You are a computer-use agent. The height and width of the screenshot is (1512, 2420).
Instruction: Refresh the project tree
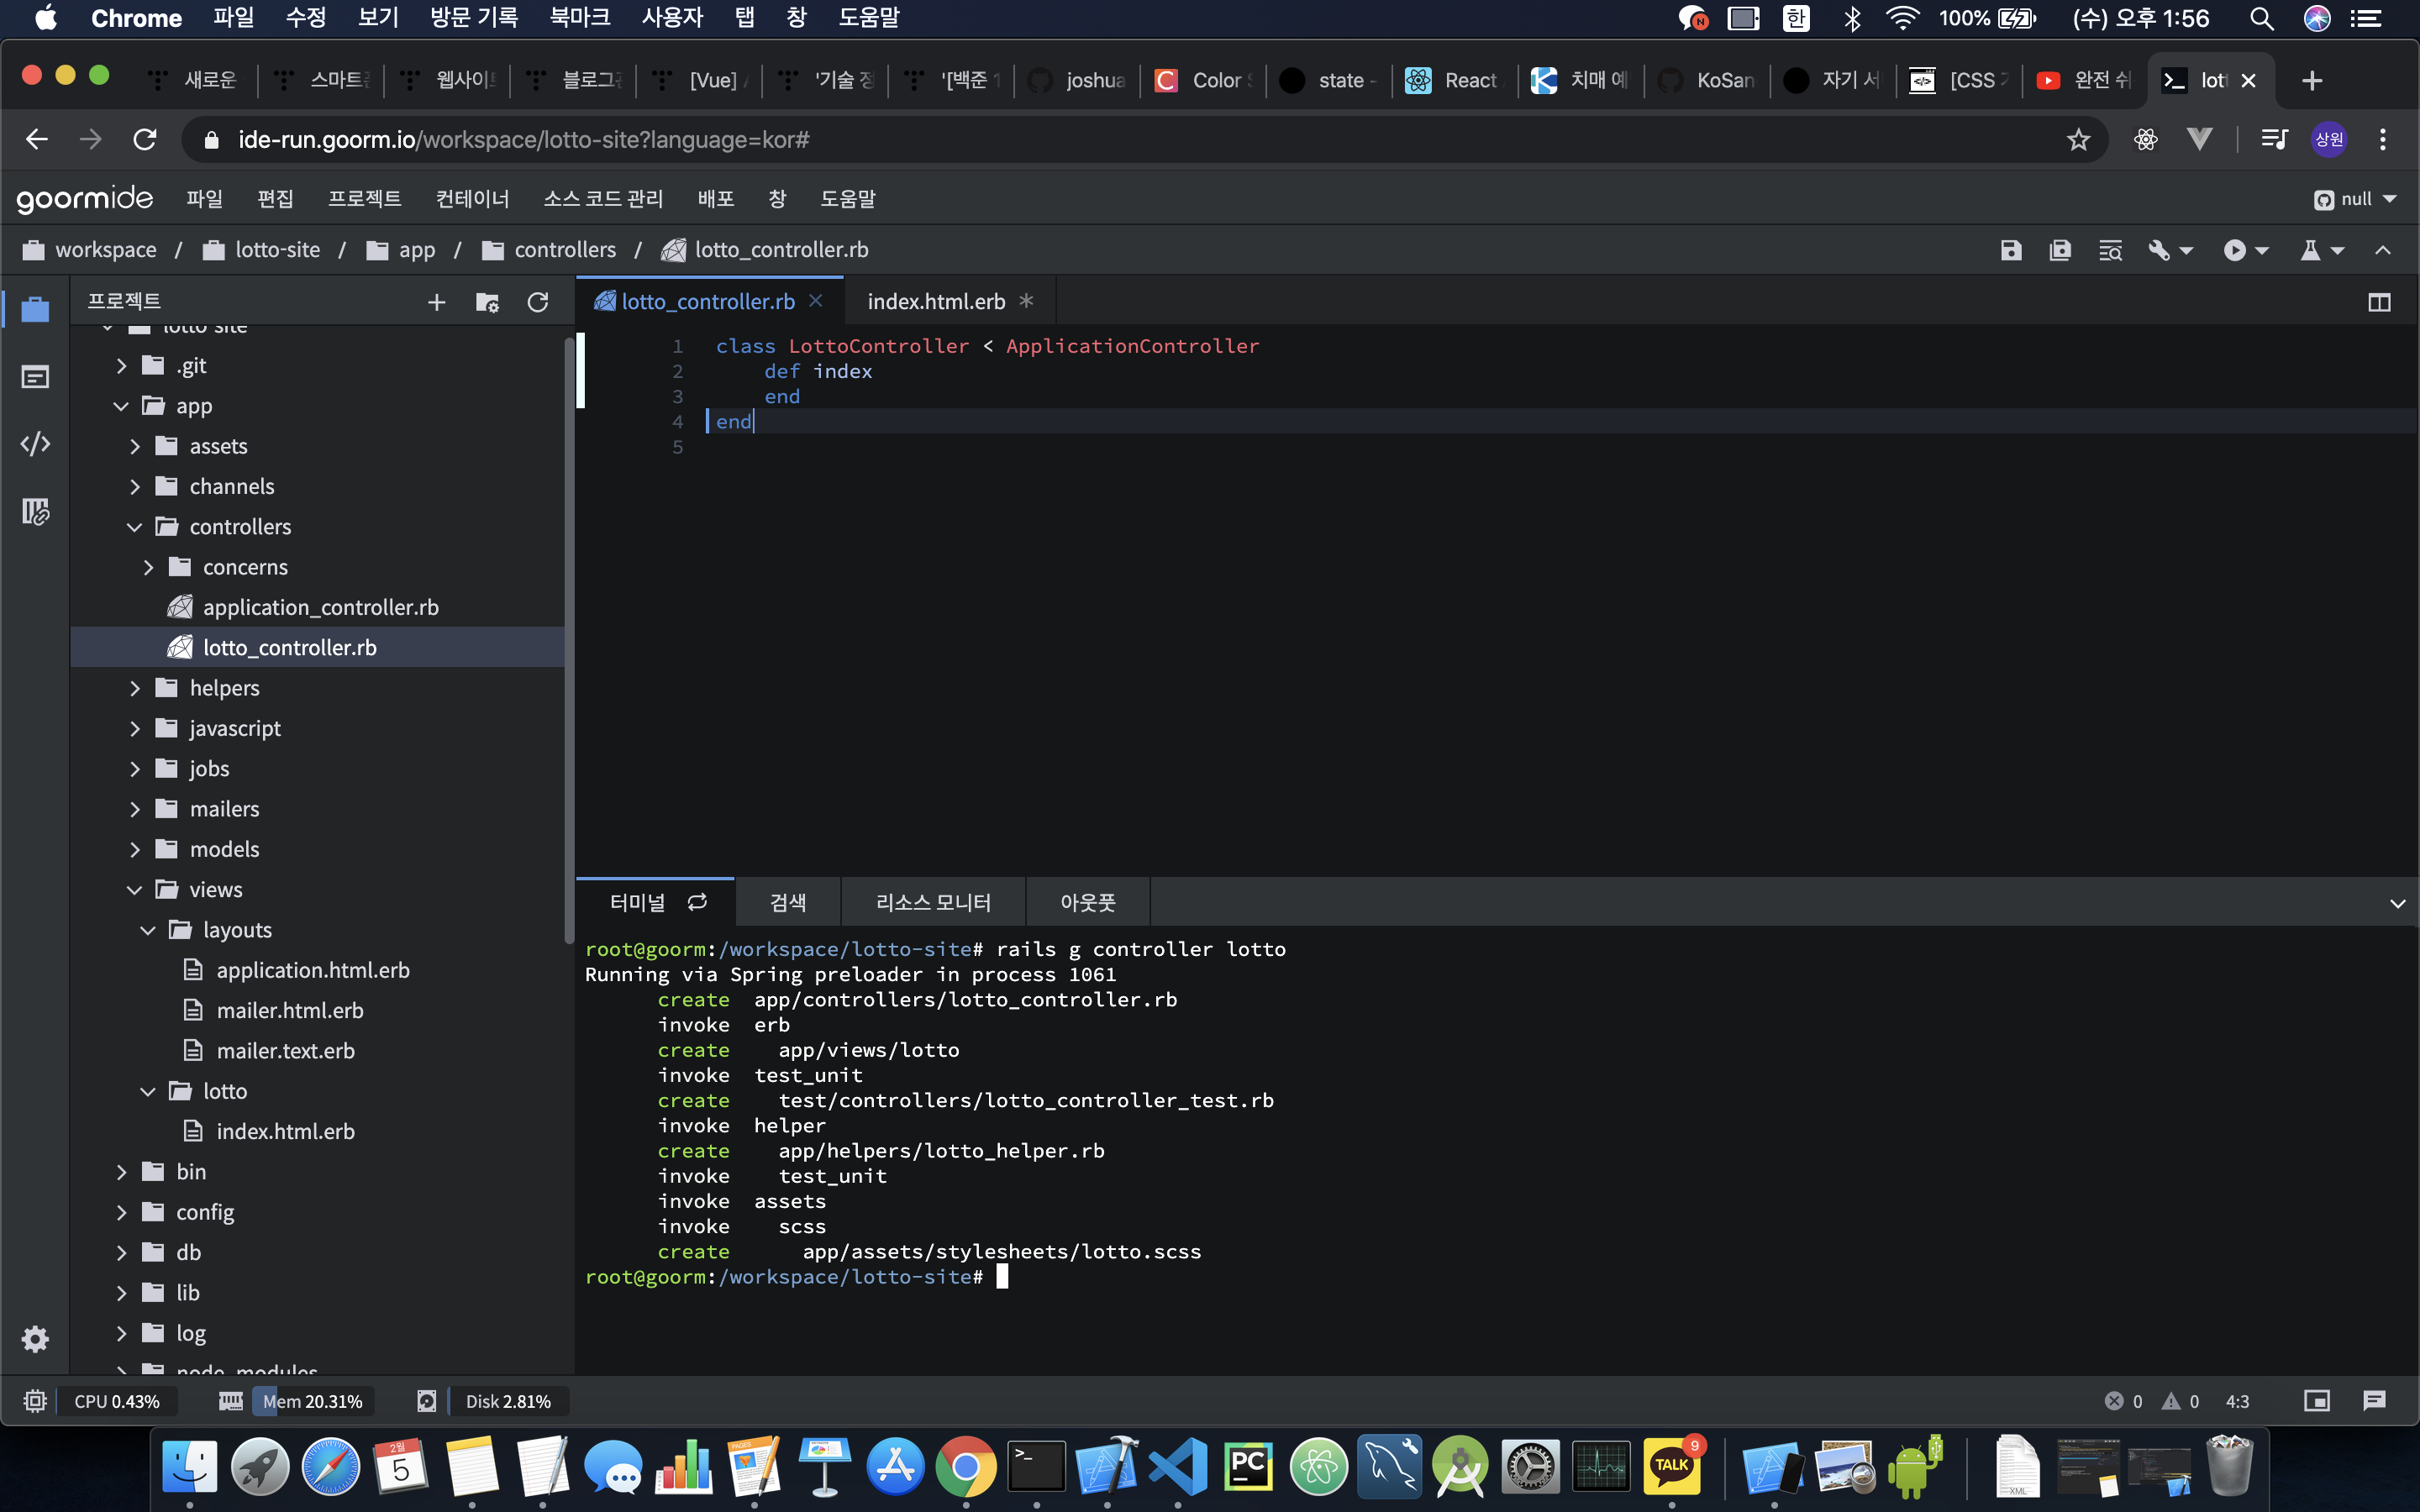click(x=538, y=302)
